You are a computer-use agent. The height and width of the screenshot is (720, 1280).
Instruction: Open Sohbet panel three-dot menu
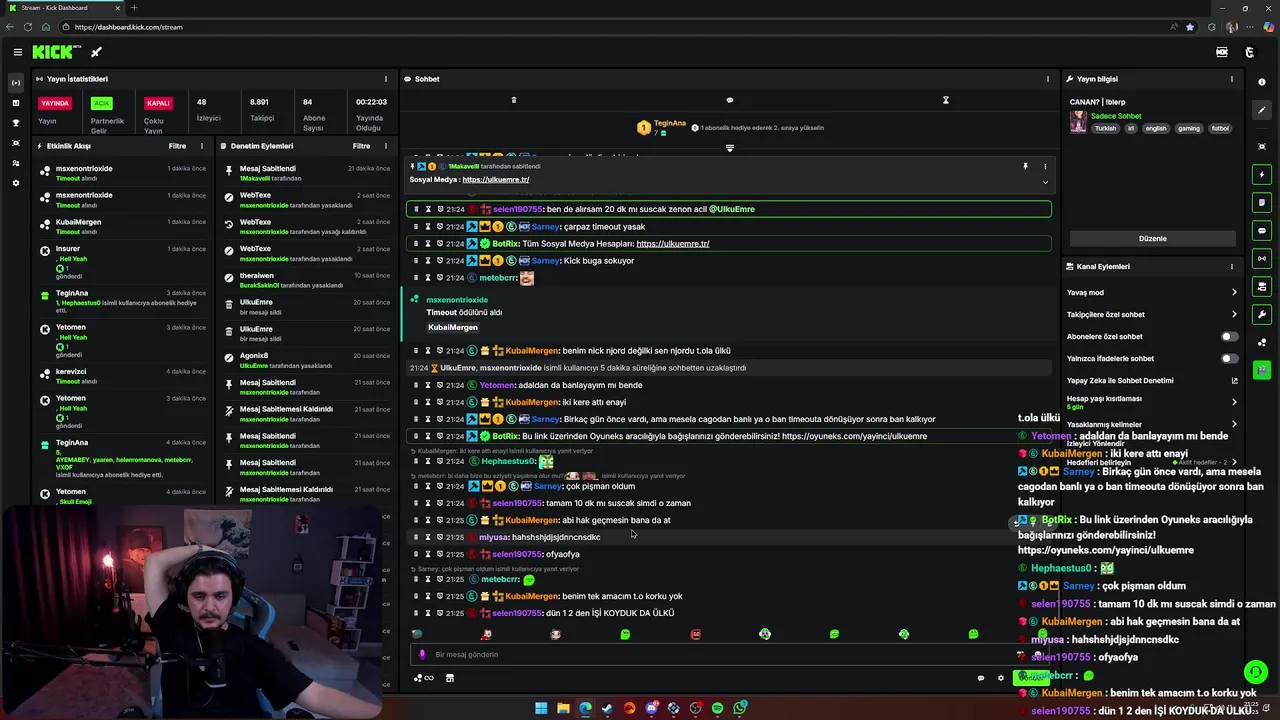[1048, 79]
